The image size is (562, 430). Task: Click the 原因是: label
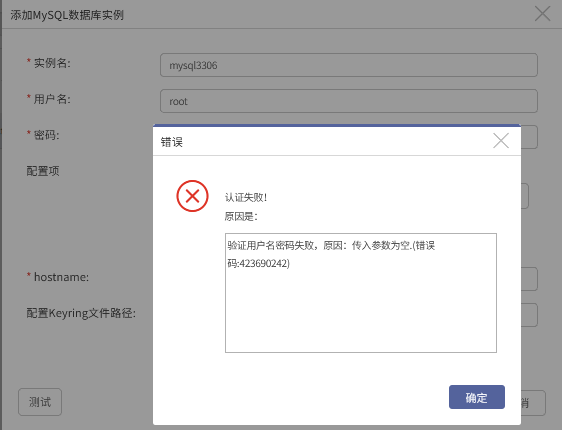coord(241,216)
